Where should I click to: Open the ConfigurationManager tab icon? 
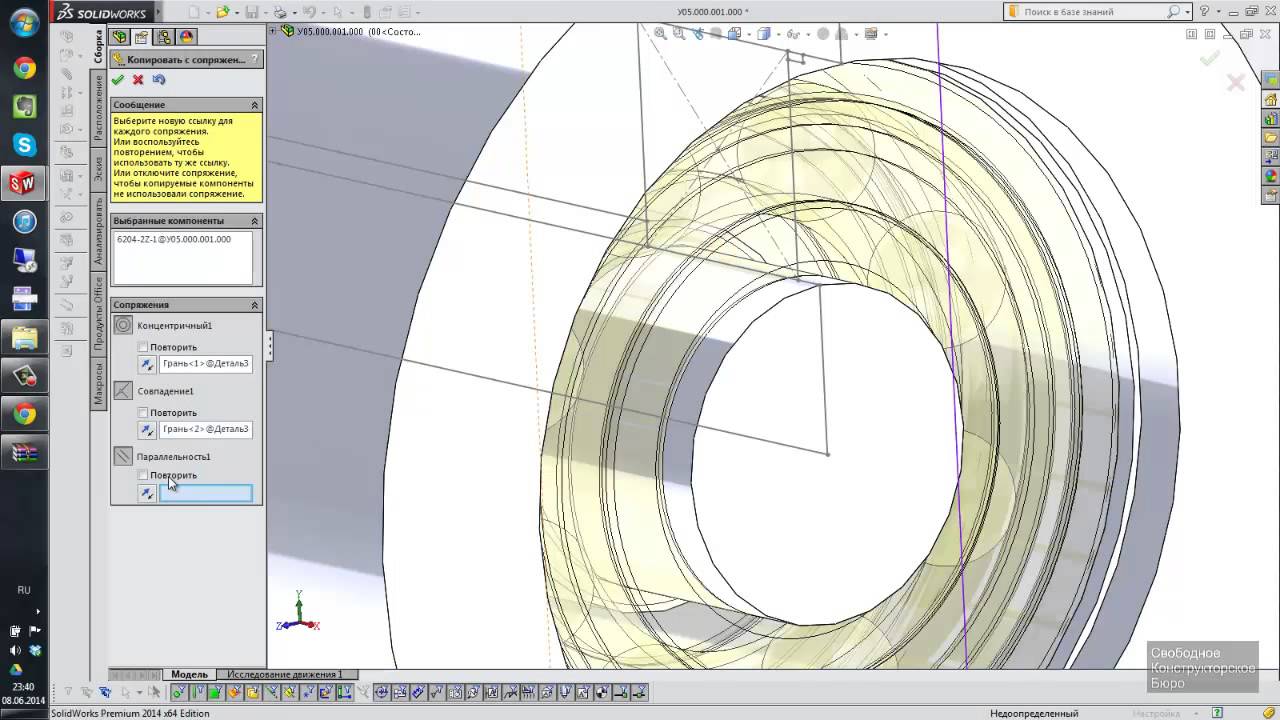[x=164, y=37]
